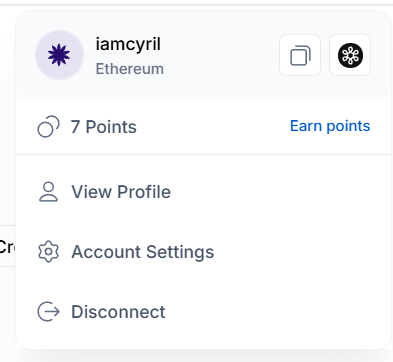This screenshot has width=393, height=362.
Task: Click the gear icon beside Account Settings
Action: (48, 252)
